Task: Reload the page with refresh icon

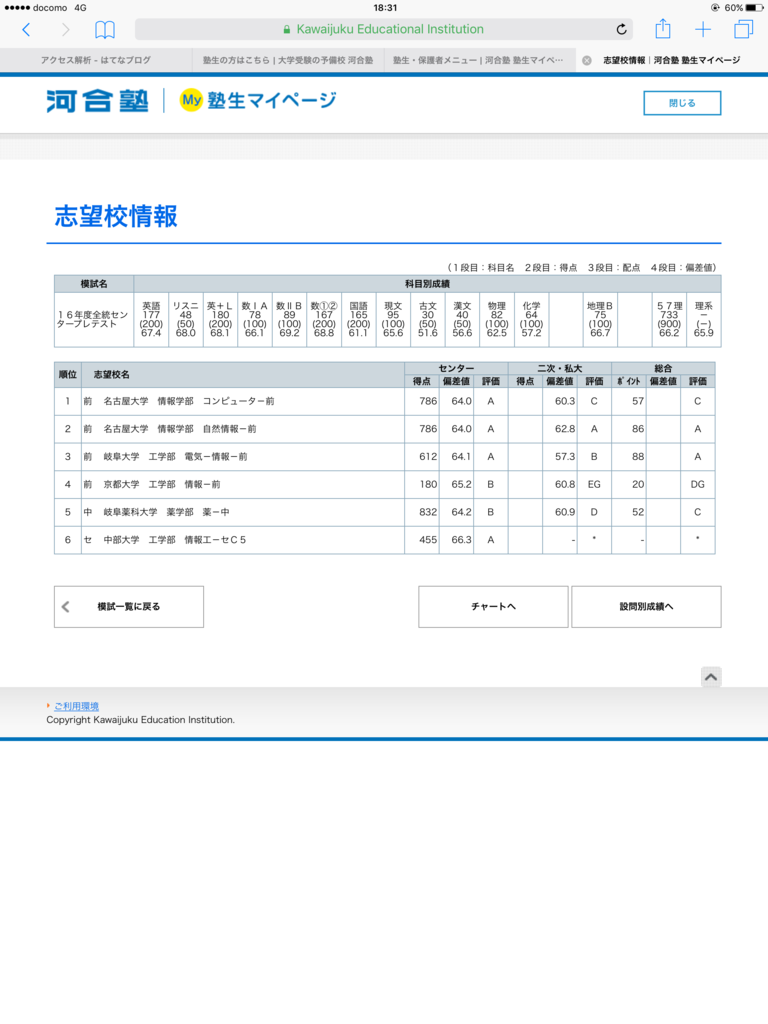Action: [622, 29]
